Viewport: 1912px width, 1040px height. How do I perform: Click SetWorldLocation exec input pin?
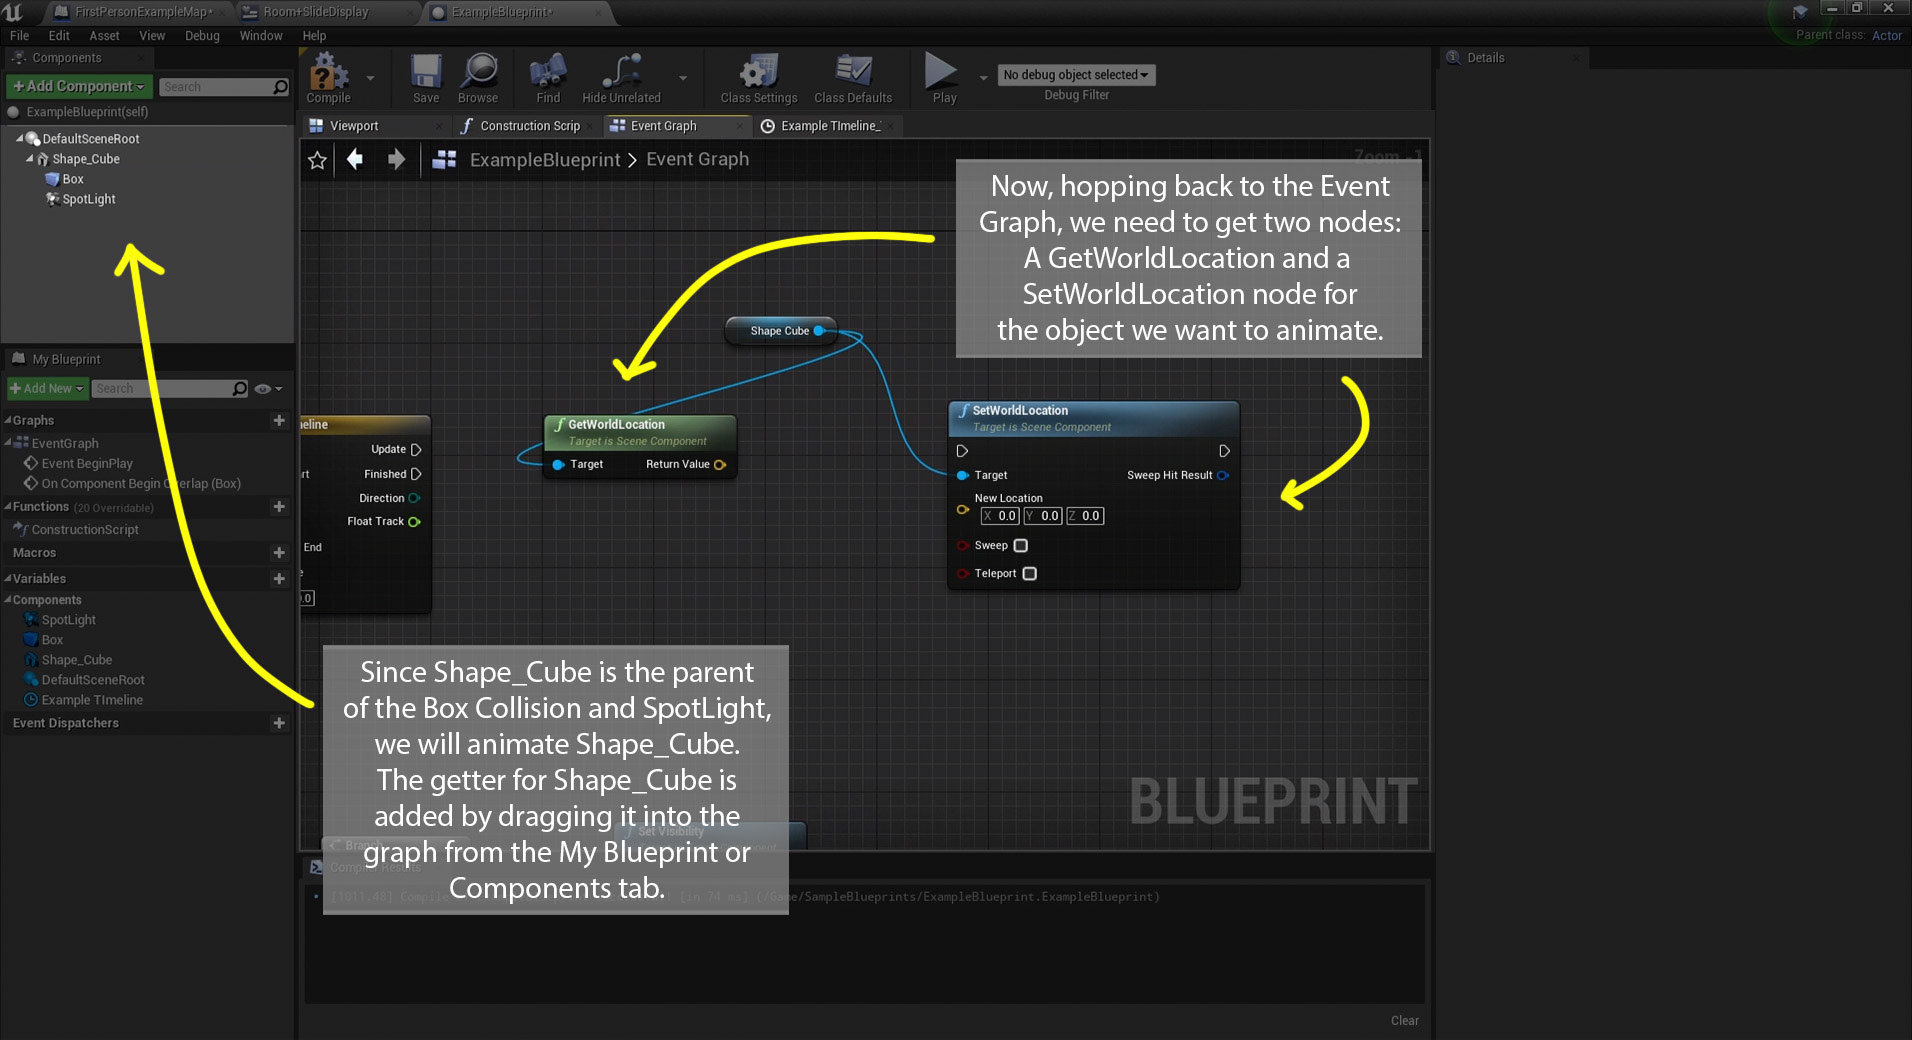(x=962, y=451)
